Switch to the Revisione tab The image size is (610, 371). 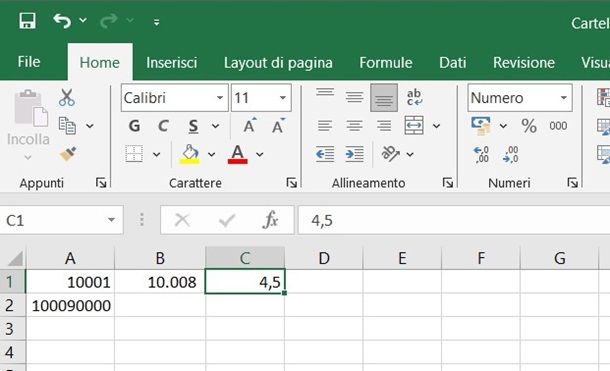(524, 63)
